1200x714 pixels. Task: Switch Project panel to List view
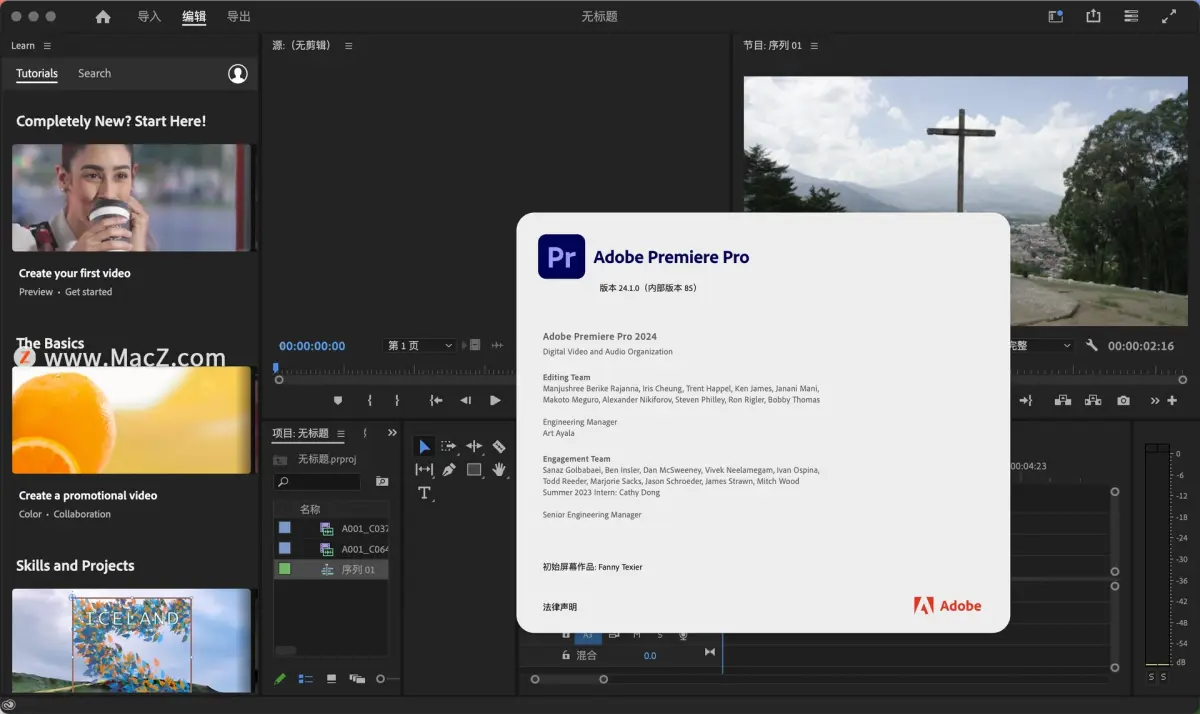pyautogui.click(x=305, y=679)
